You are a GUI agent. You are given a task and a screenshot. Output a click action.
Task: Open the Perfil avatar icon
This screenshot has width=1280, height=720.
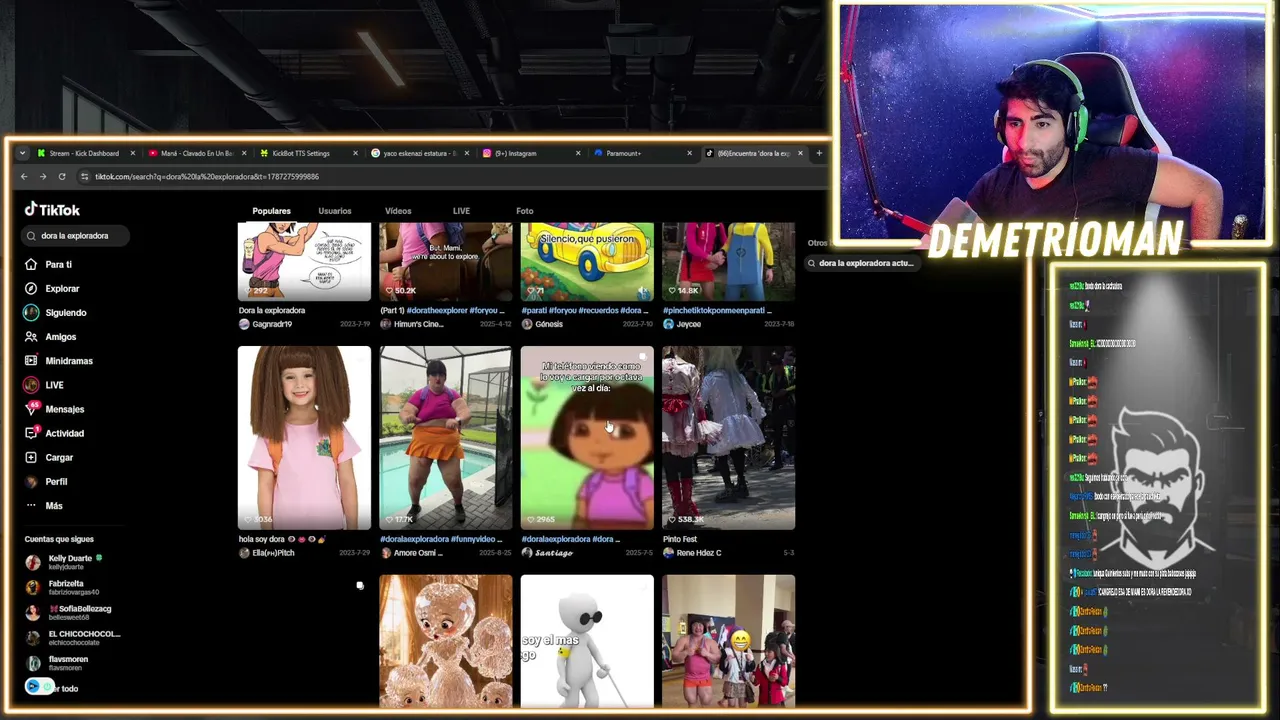tap(31, 481)
